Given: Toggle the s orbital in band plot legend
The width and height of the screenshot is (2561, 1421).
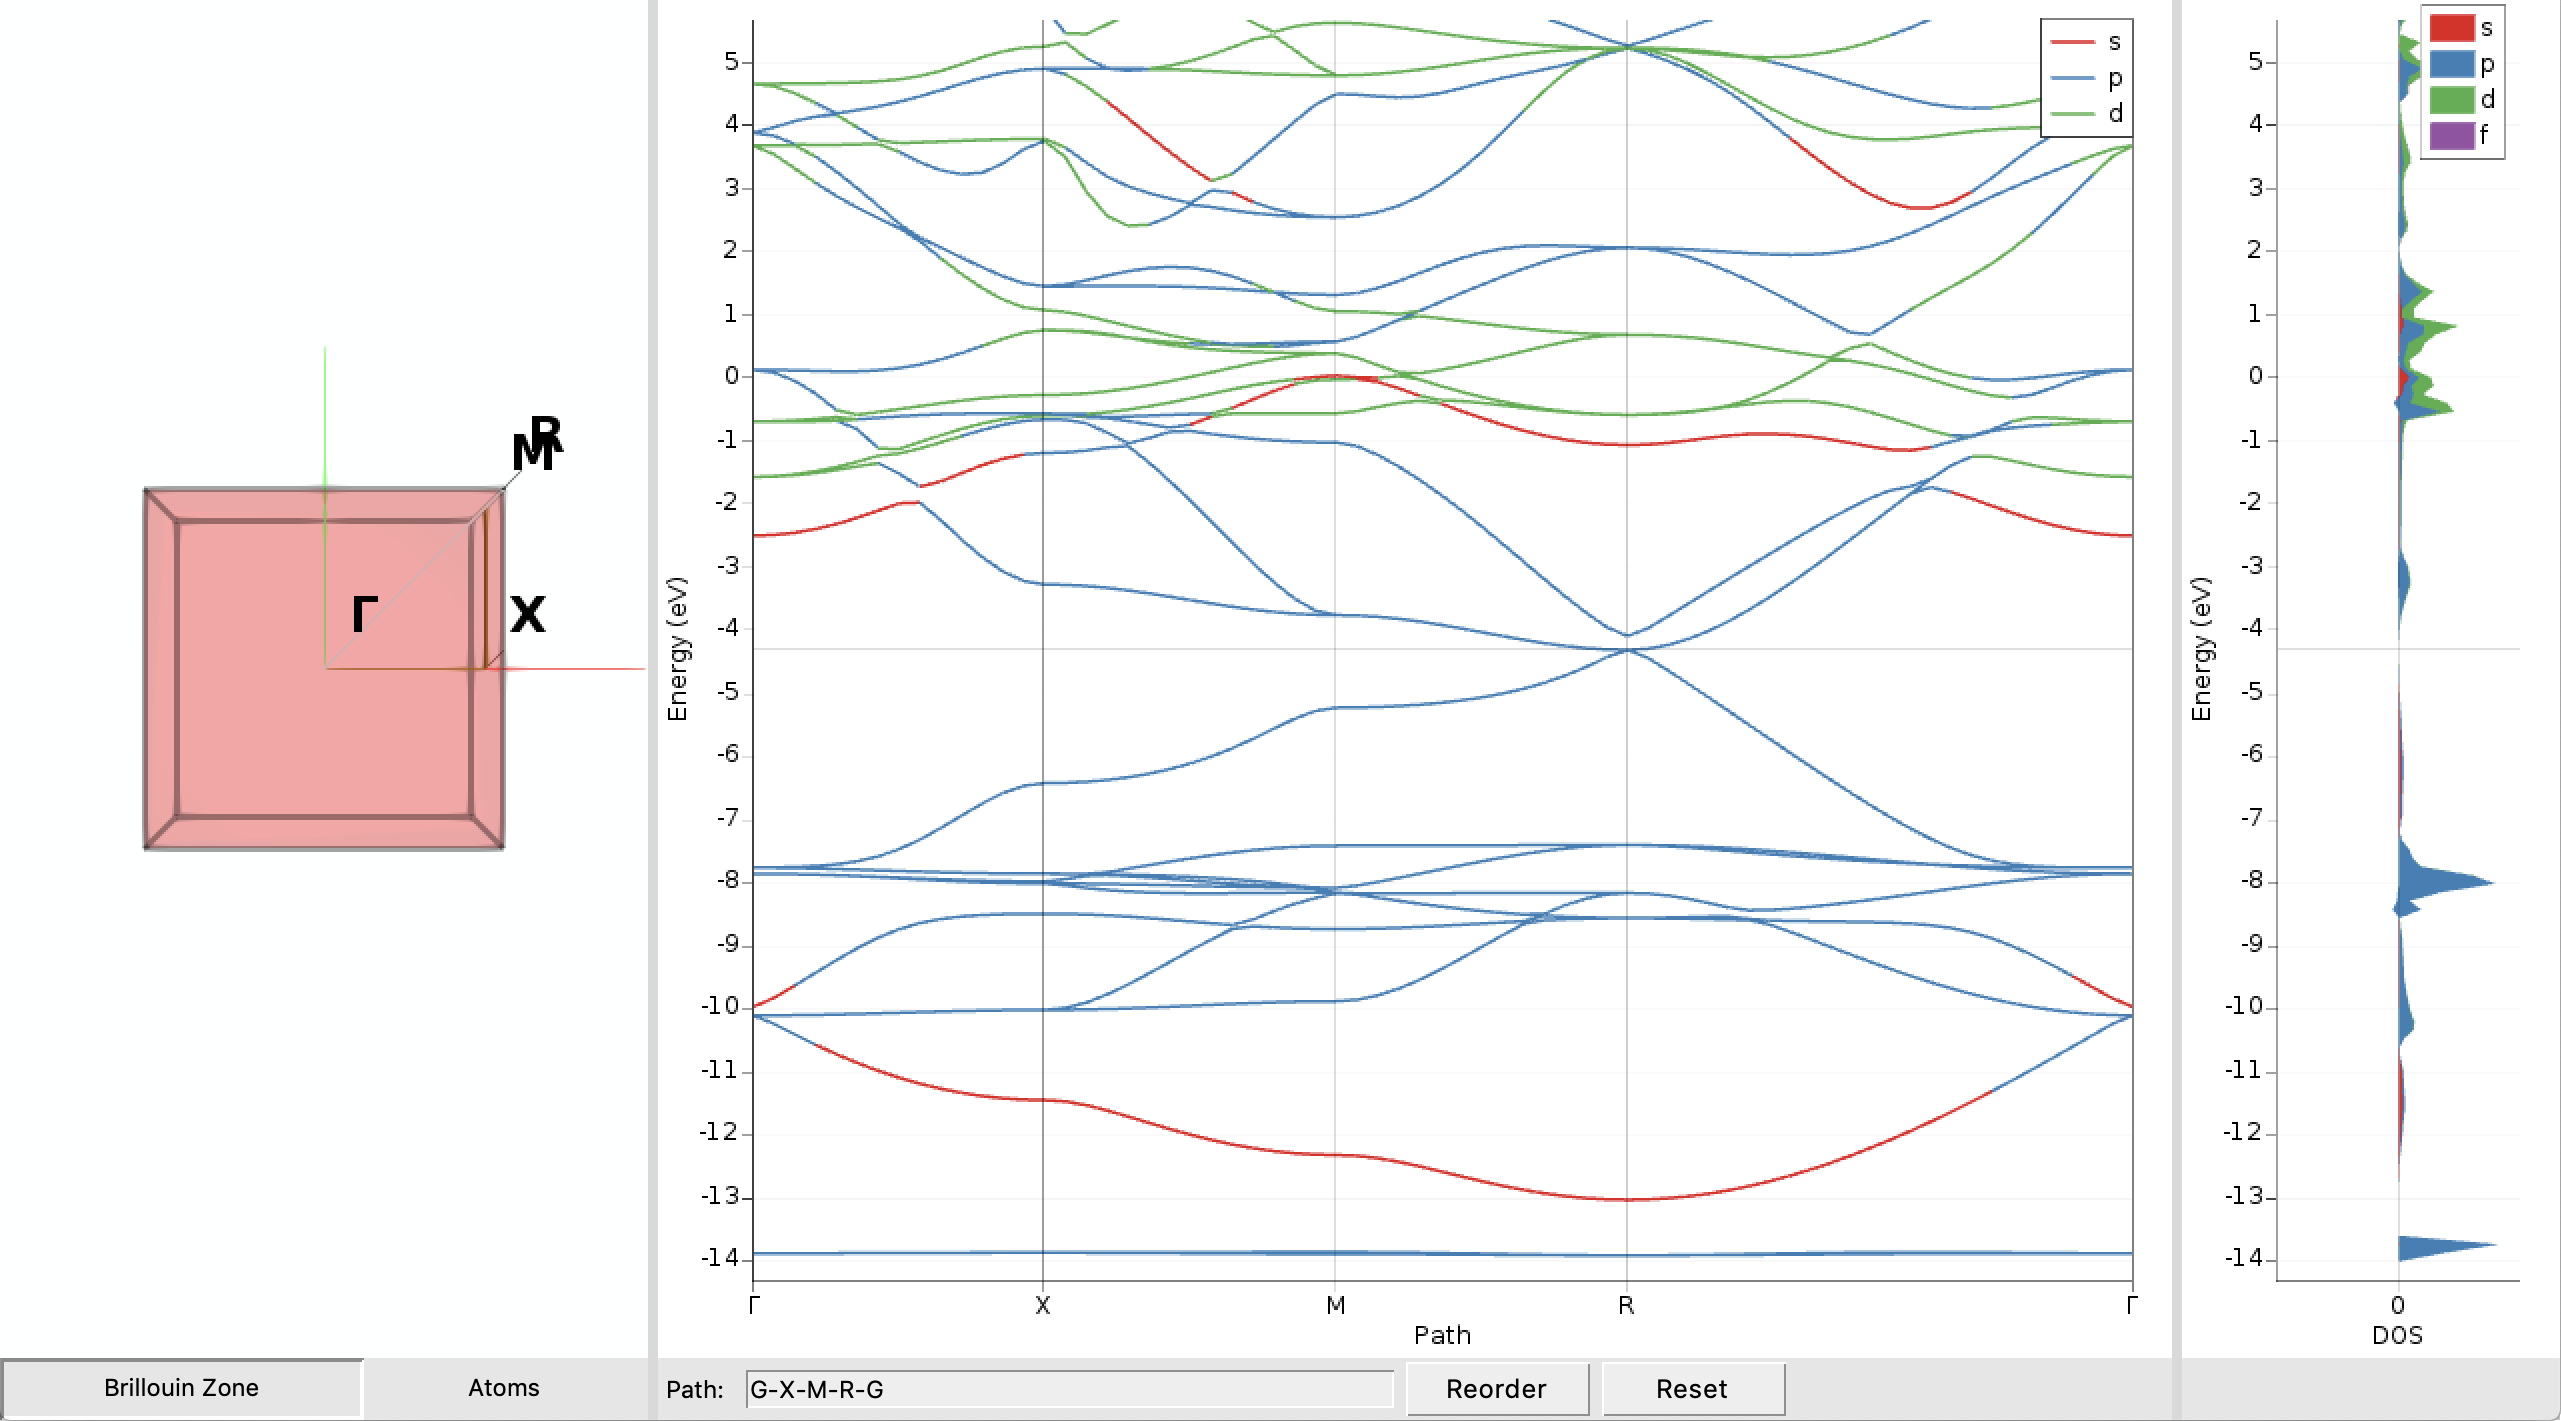Looking at the screenshot, I should 2095,44.
